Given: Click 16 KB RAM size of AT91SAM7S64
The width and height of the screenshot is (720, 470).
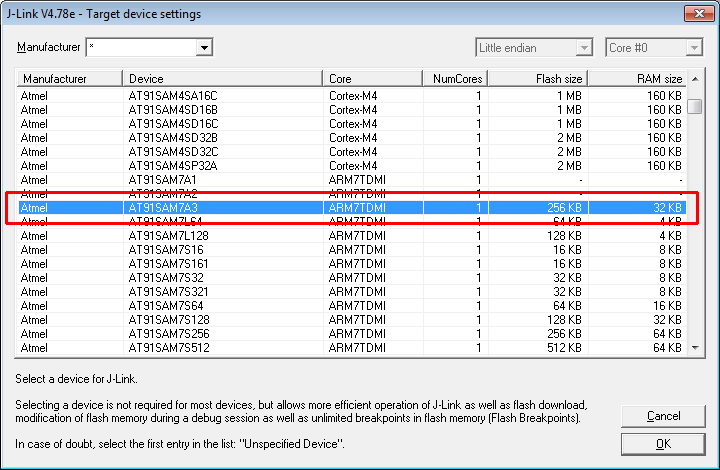Looking at the screenshot, I should tap(667, 306).
